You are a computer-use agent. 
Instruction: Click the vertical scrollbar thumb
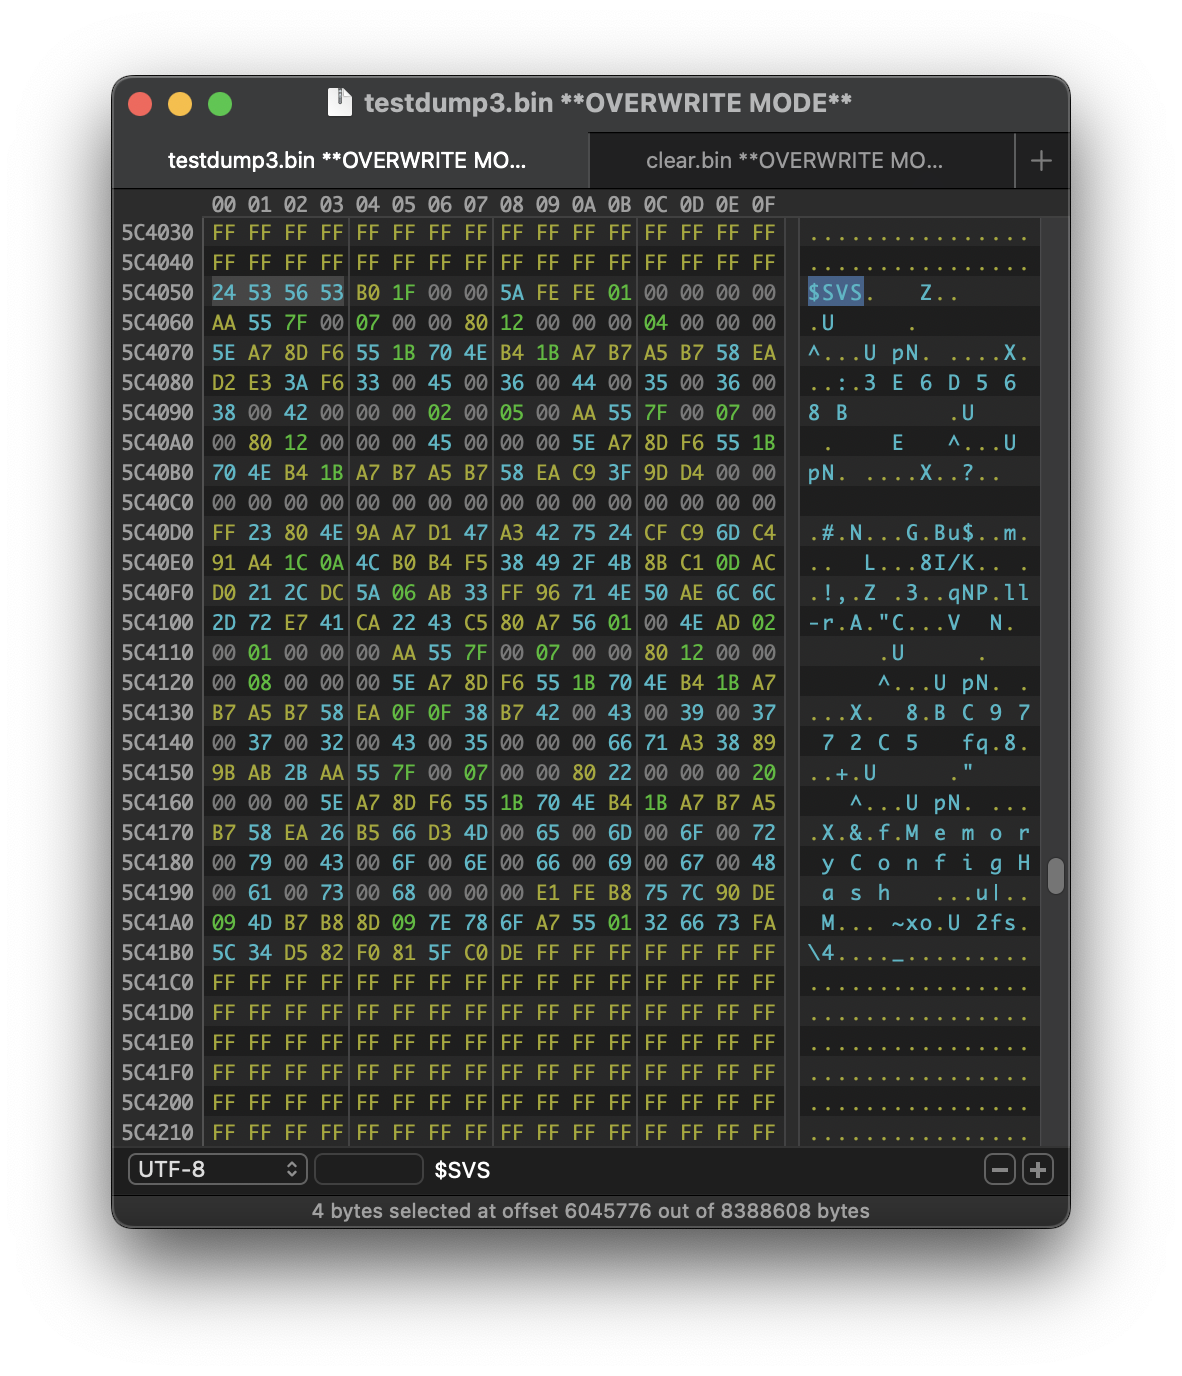pos(1056,876)
